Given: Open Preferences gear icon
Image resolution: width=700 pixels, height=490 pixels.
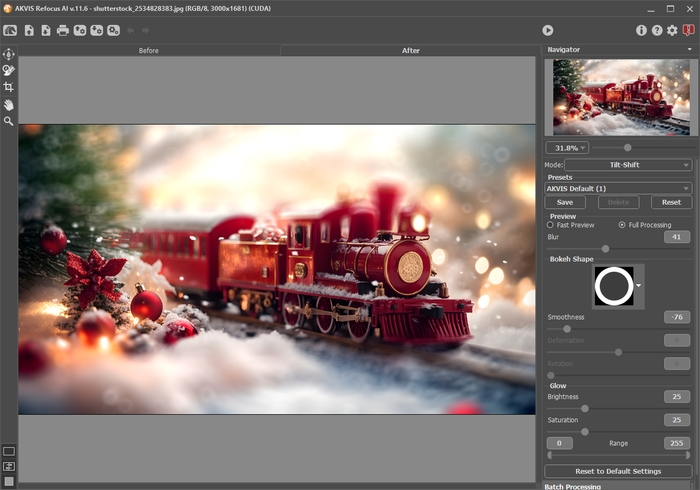Looking at the screenshot, I should pyautogui.click(x=672, y=30).
